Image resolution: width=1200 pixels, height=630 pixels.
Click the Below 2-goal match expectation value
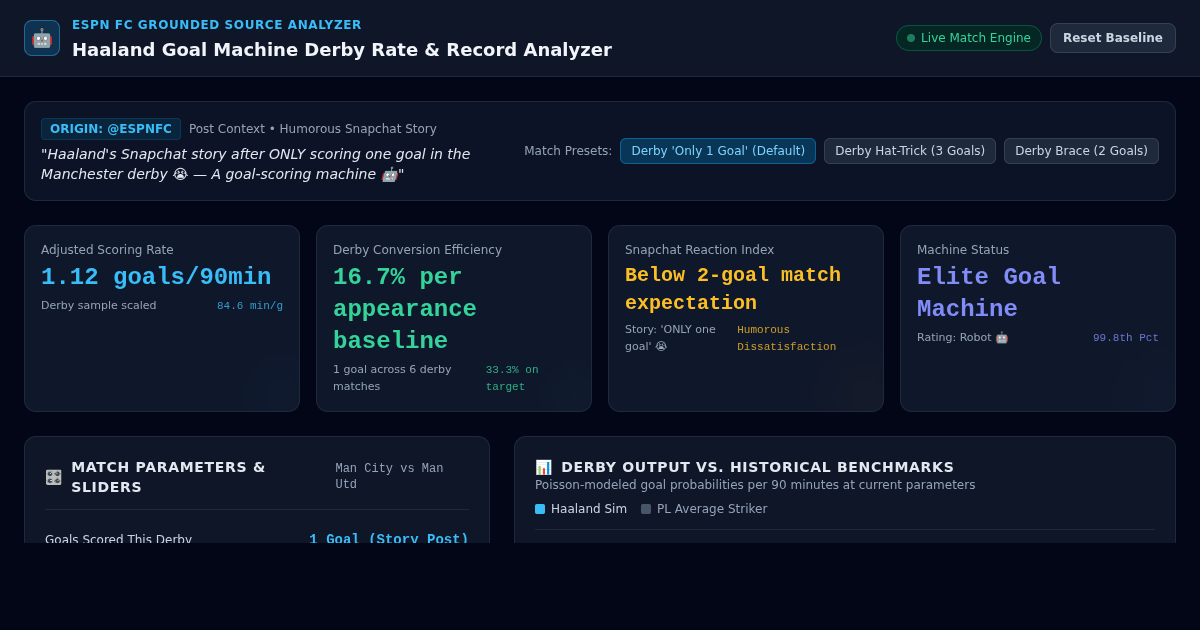[733, 289]
